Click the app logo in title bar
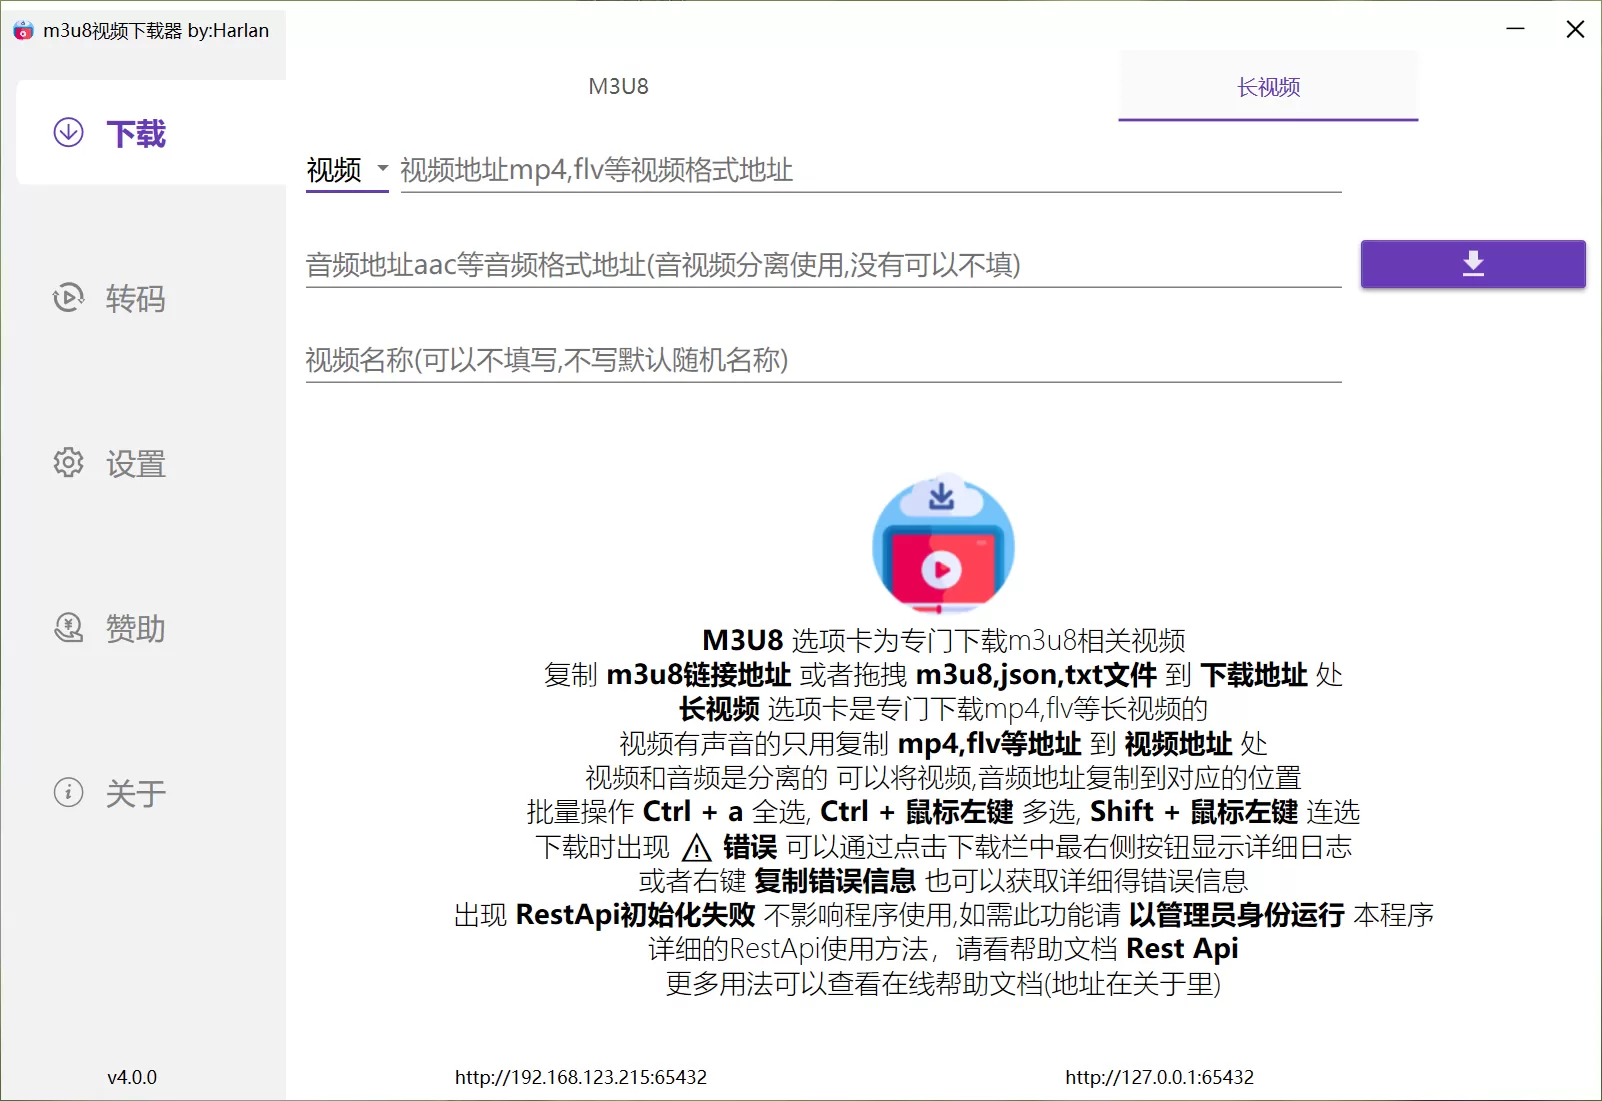 [23, 31]
